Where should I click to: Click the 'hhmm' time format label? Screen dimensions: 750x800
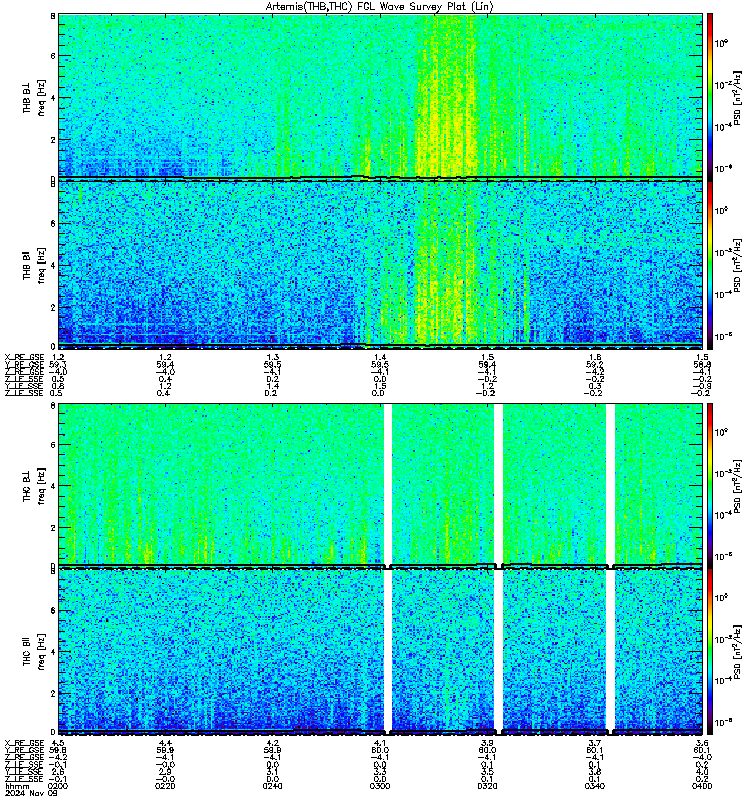(18, 786)
